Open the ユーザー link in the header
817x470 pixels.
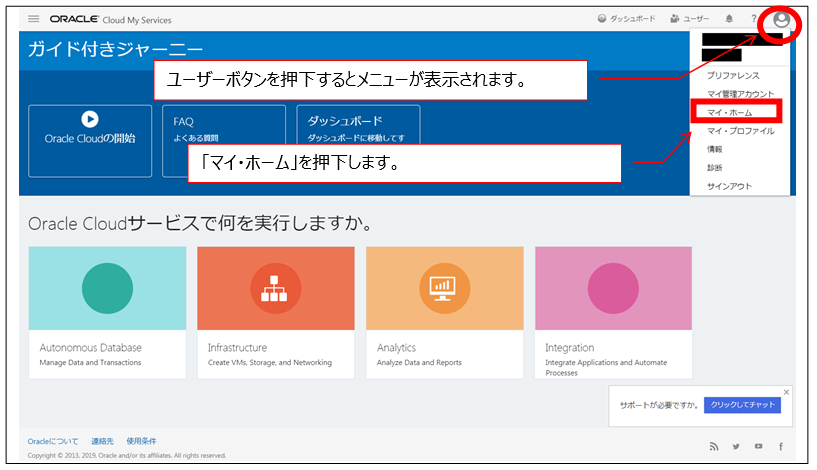tap(689, 19)
